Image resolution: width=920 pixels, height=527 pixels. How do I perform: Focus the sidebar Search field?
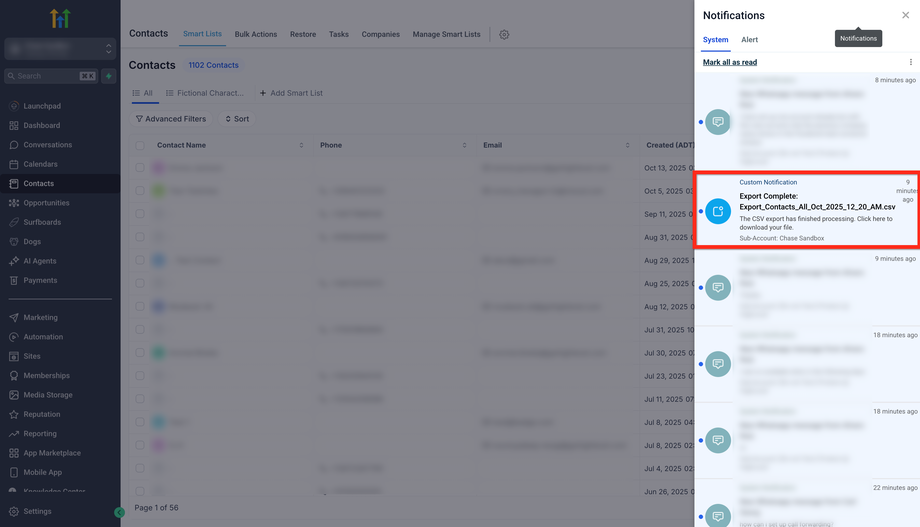51,76
